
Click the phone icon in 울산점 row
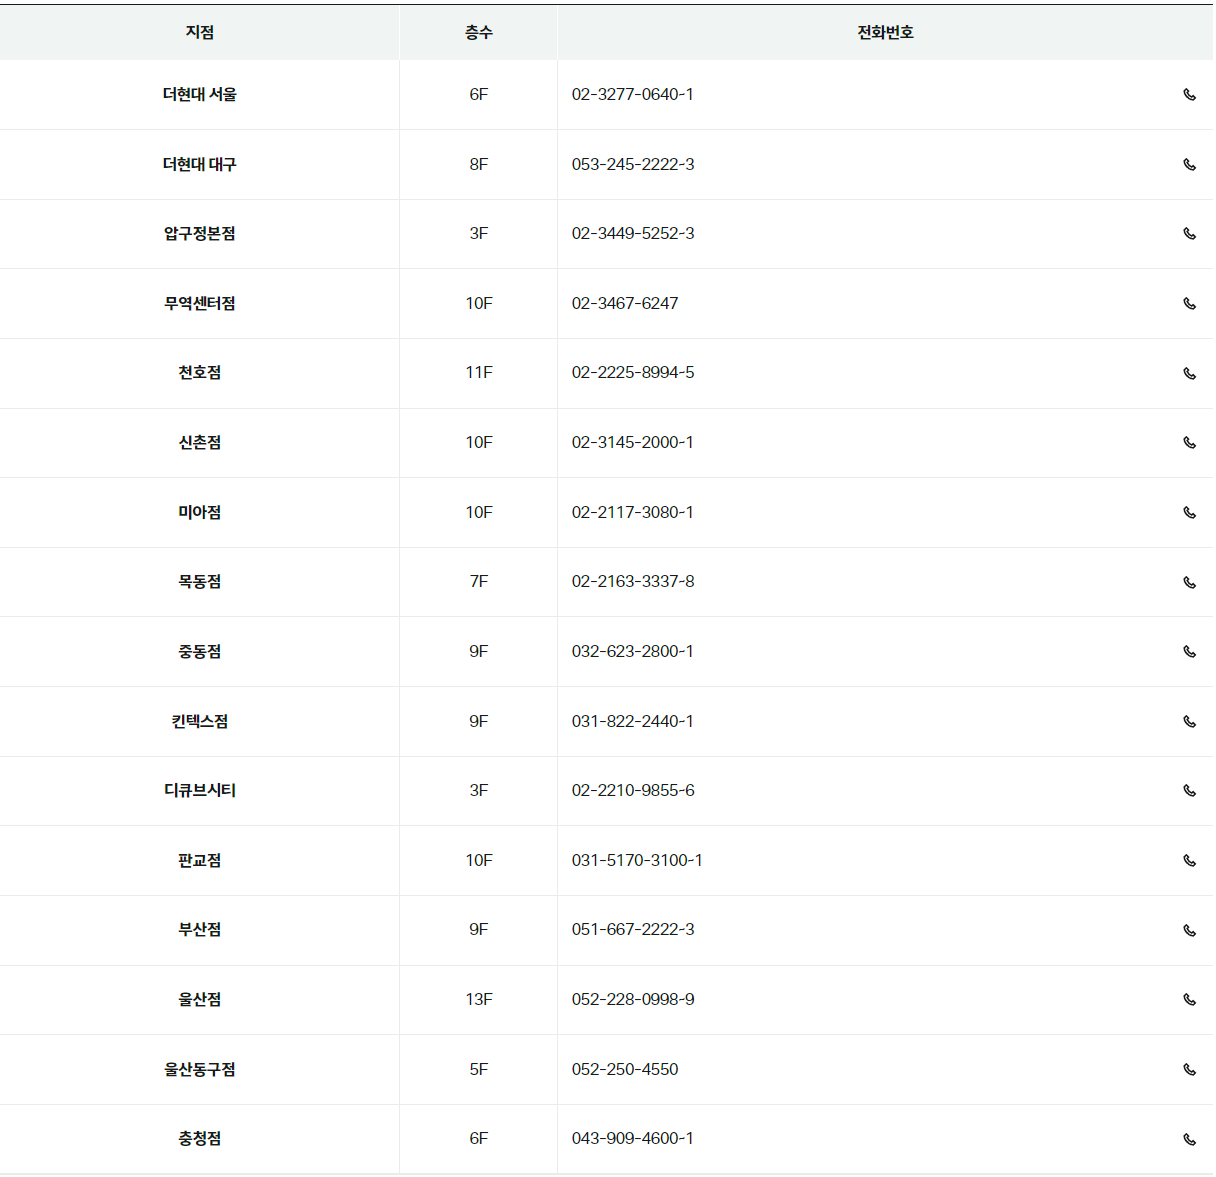[1189, 1000]
